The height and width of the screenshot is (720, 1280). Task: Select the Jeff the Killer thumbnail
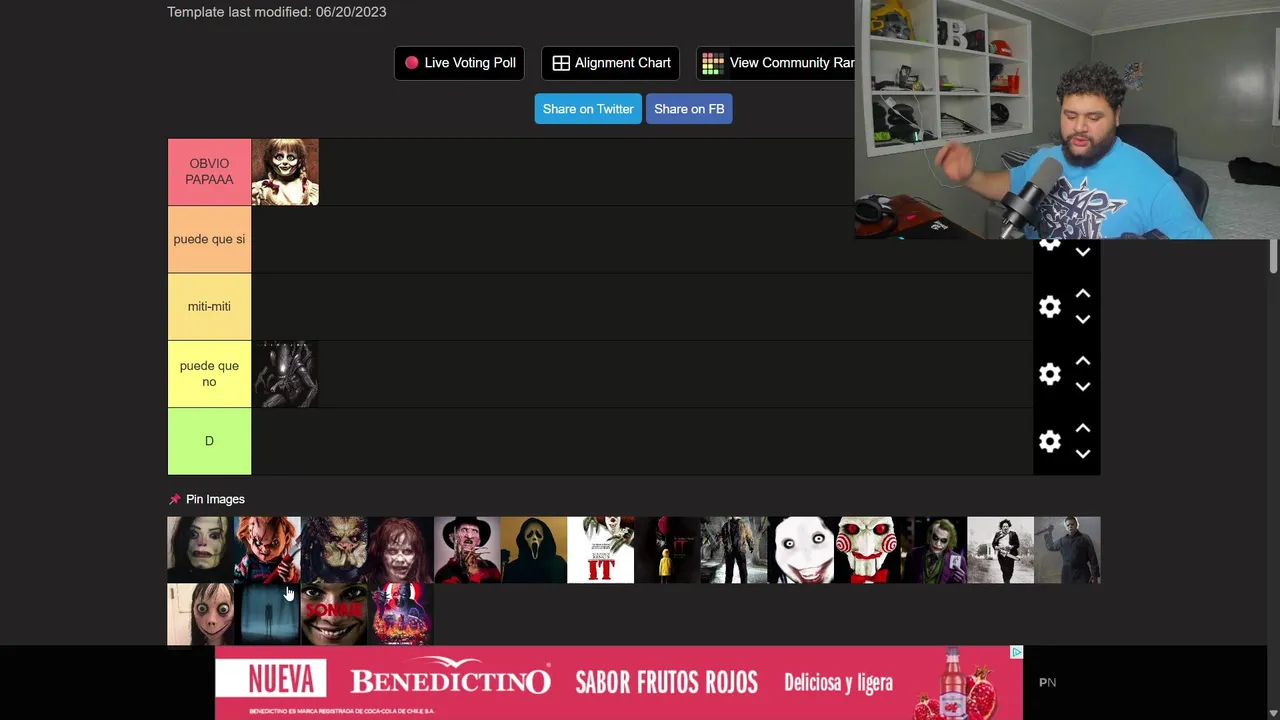click(800, 550)
